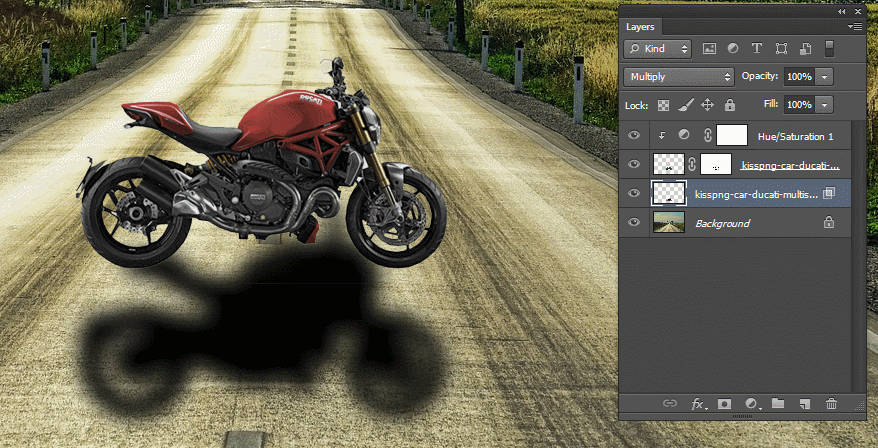Viewport: 878px width, 448px height.
Task: Hide the kisspng-car-ducati-multis shadow layer
Action: pos(634,193)
